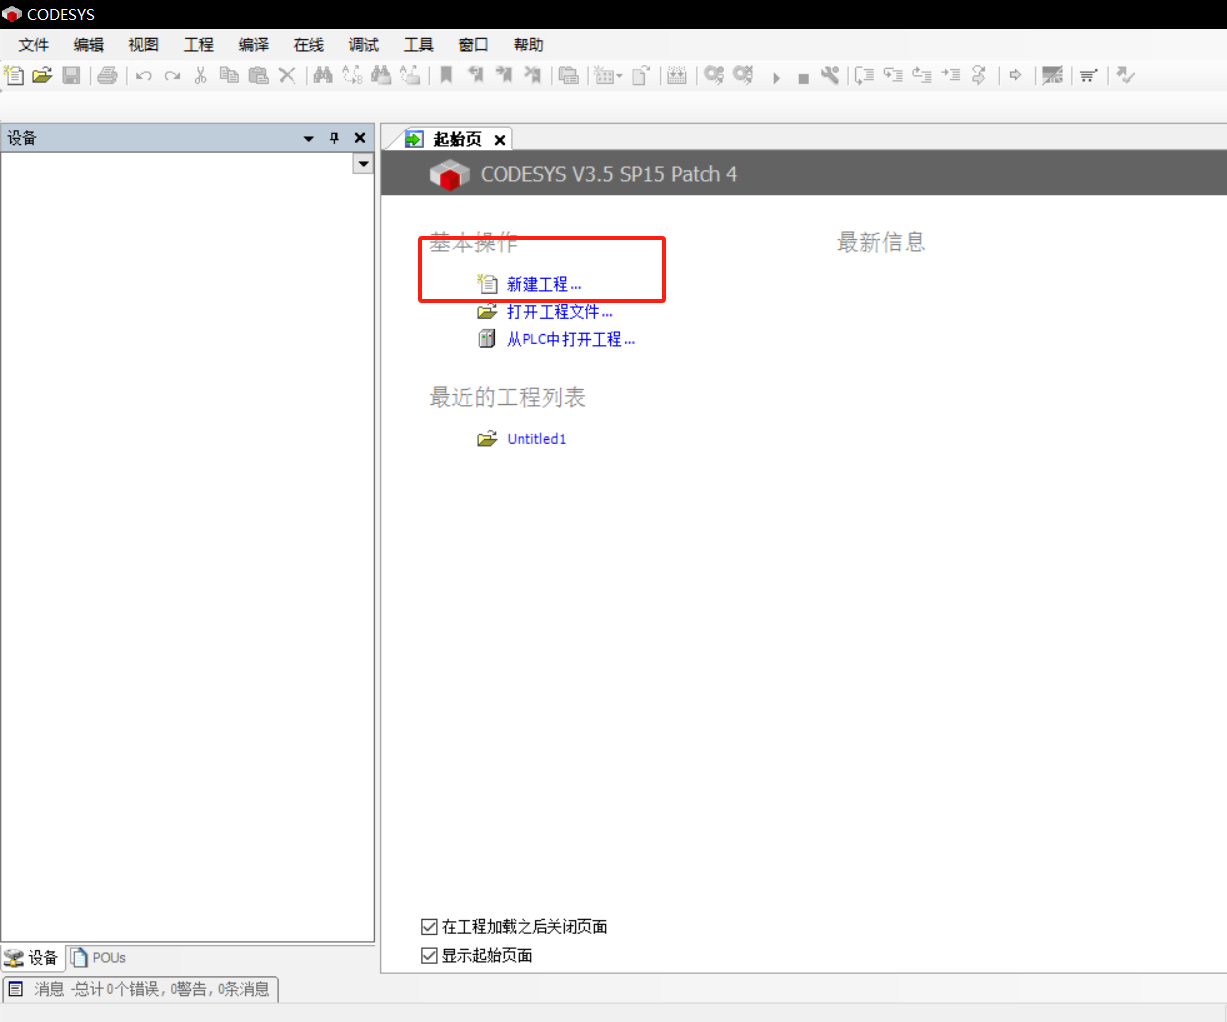The image size is (1227, 1022).
Task: Expand the dropdown box in device tree
Action: 363,164
